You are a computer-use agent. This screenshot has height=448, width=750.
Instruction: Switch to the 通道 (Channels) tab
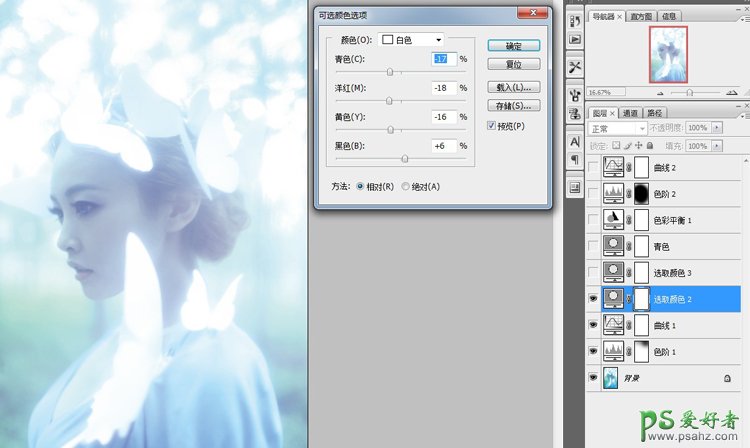(632, 113)
